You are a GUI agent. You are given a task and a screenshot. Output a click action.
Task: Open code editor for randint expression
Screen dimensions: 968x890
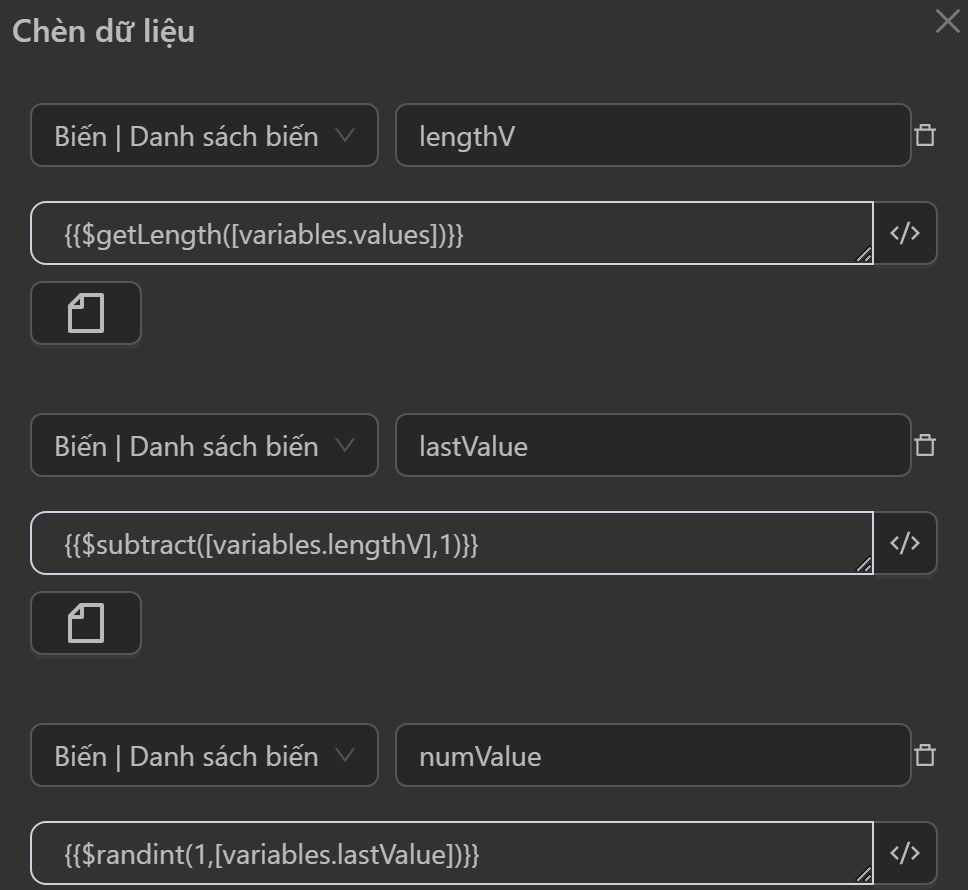click(905, 853)
